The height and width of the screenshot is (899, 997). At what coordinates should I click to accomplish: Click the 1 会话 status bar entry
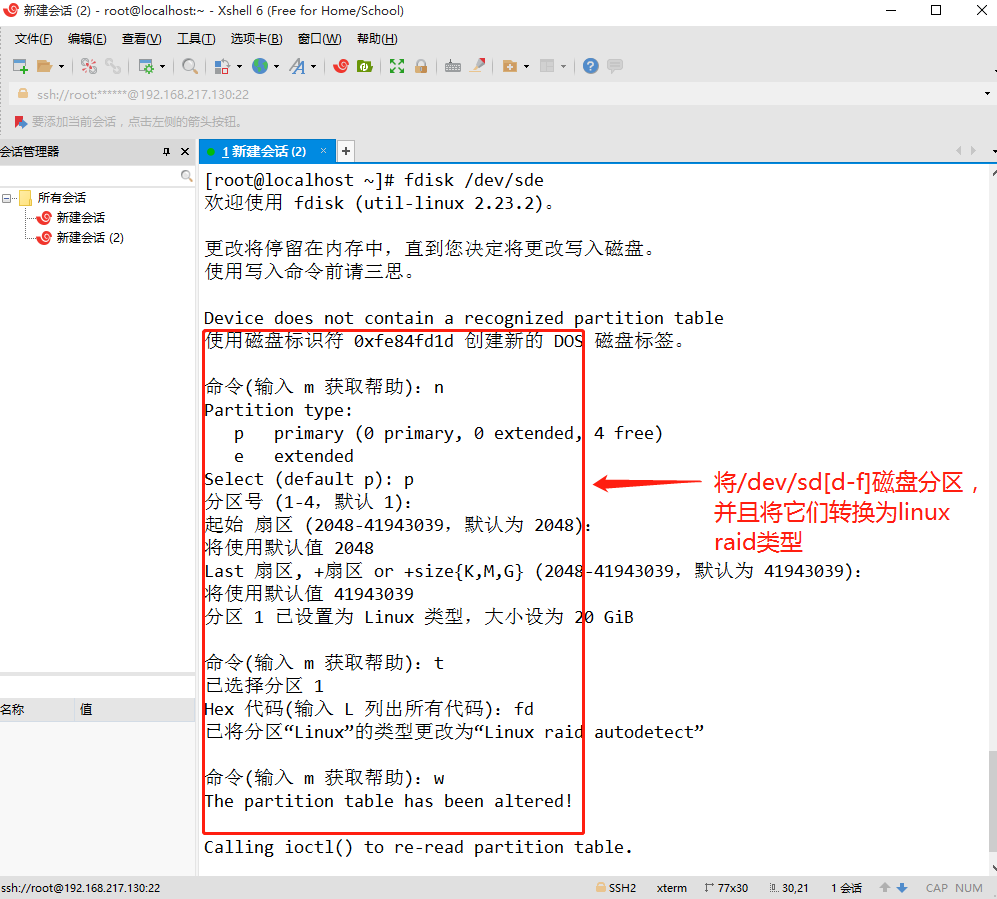tap(846, 888)
